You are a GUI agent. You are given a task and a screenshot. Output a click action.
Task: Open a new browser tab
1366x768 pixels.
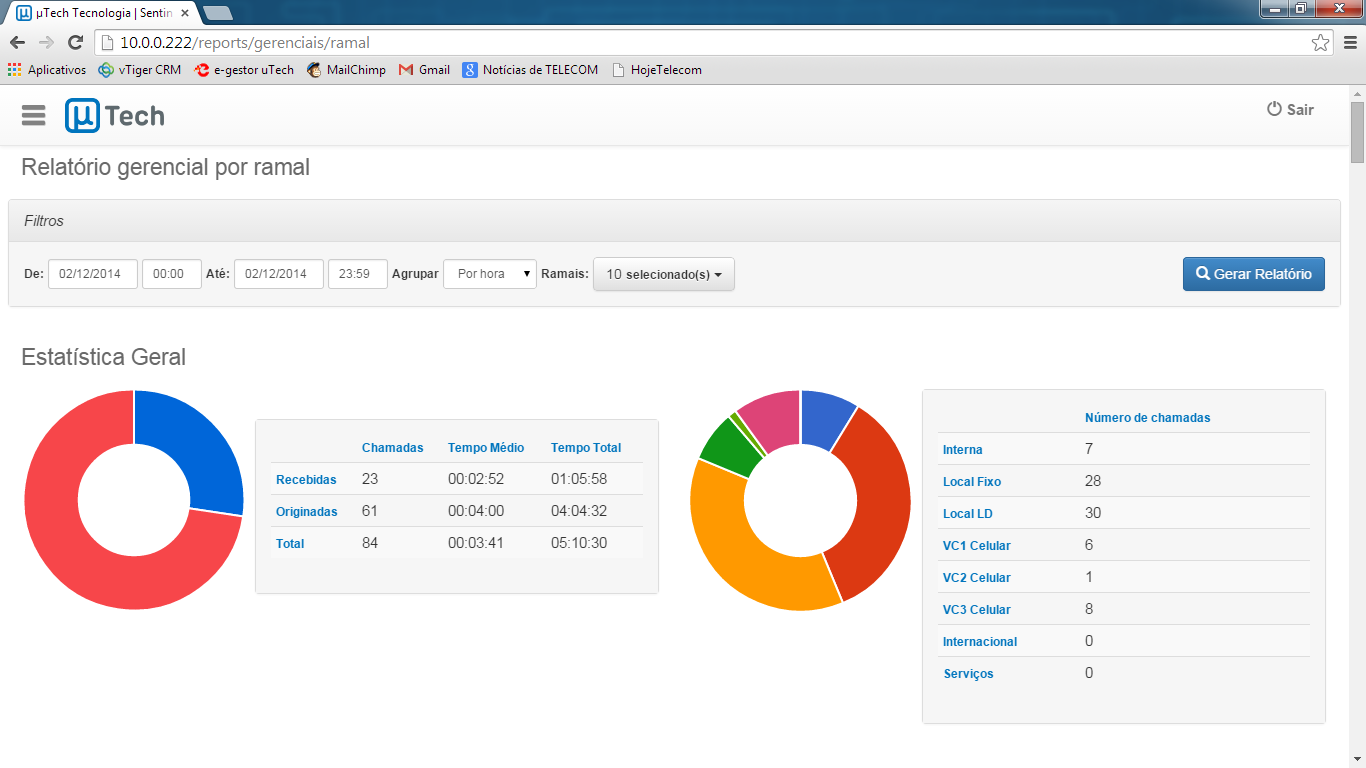point(217,13)
